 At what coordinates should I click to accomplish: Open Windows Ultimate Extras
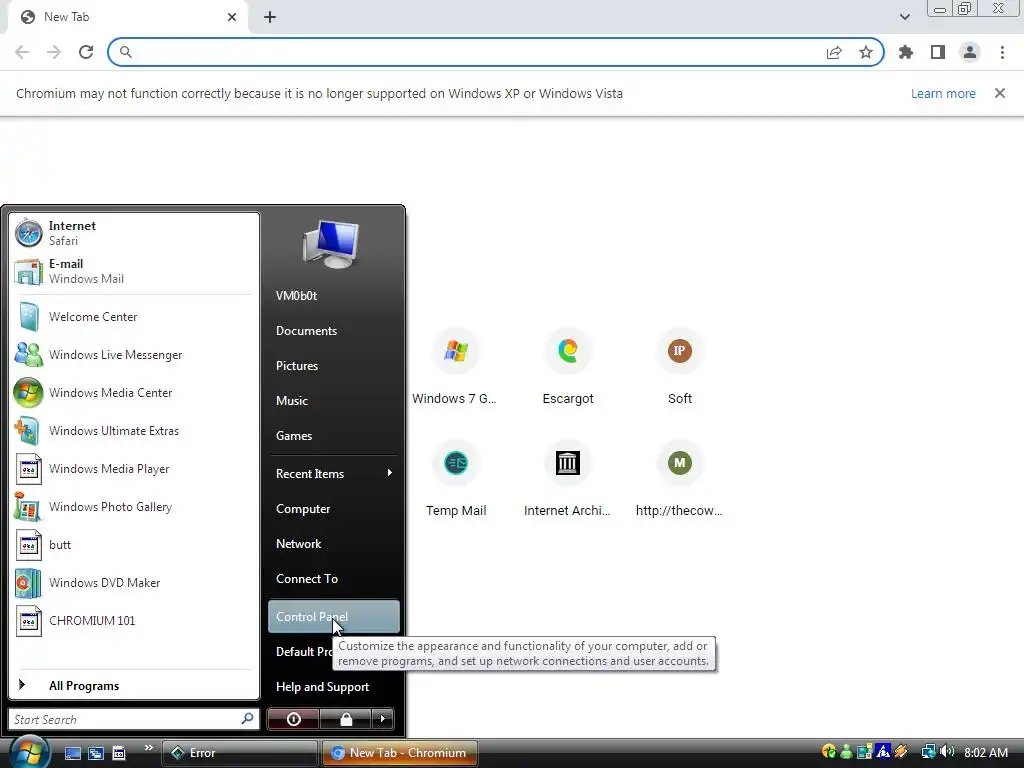coord(134,431)
